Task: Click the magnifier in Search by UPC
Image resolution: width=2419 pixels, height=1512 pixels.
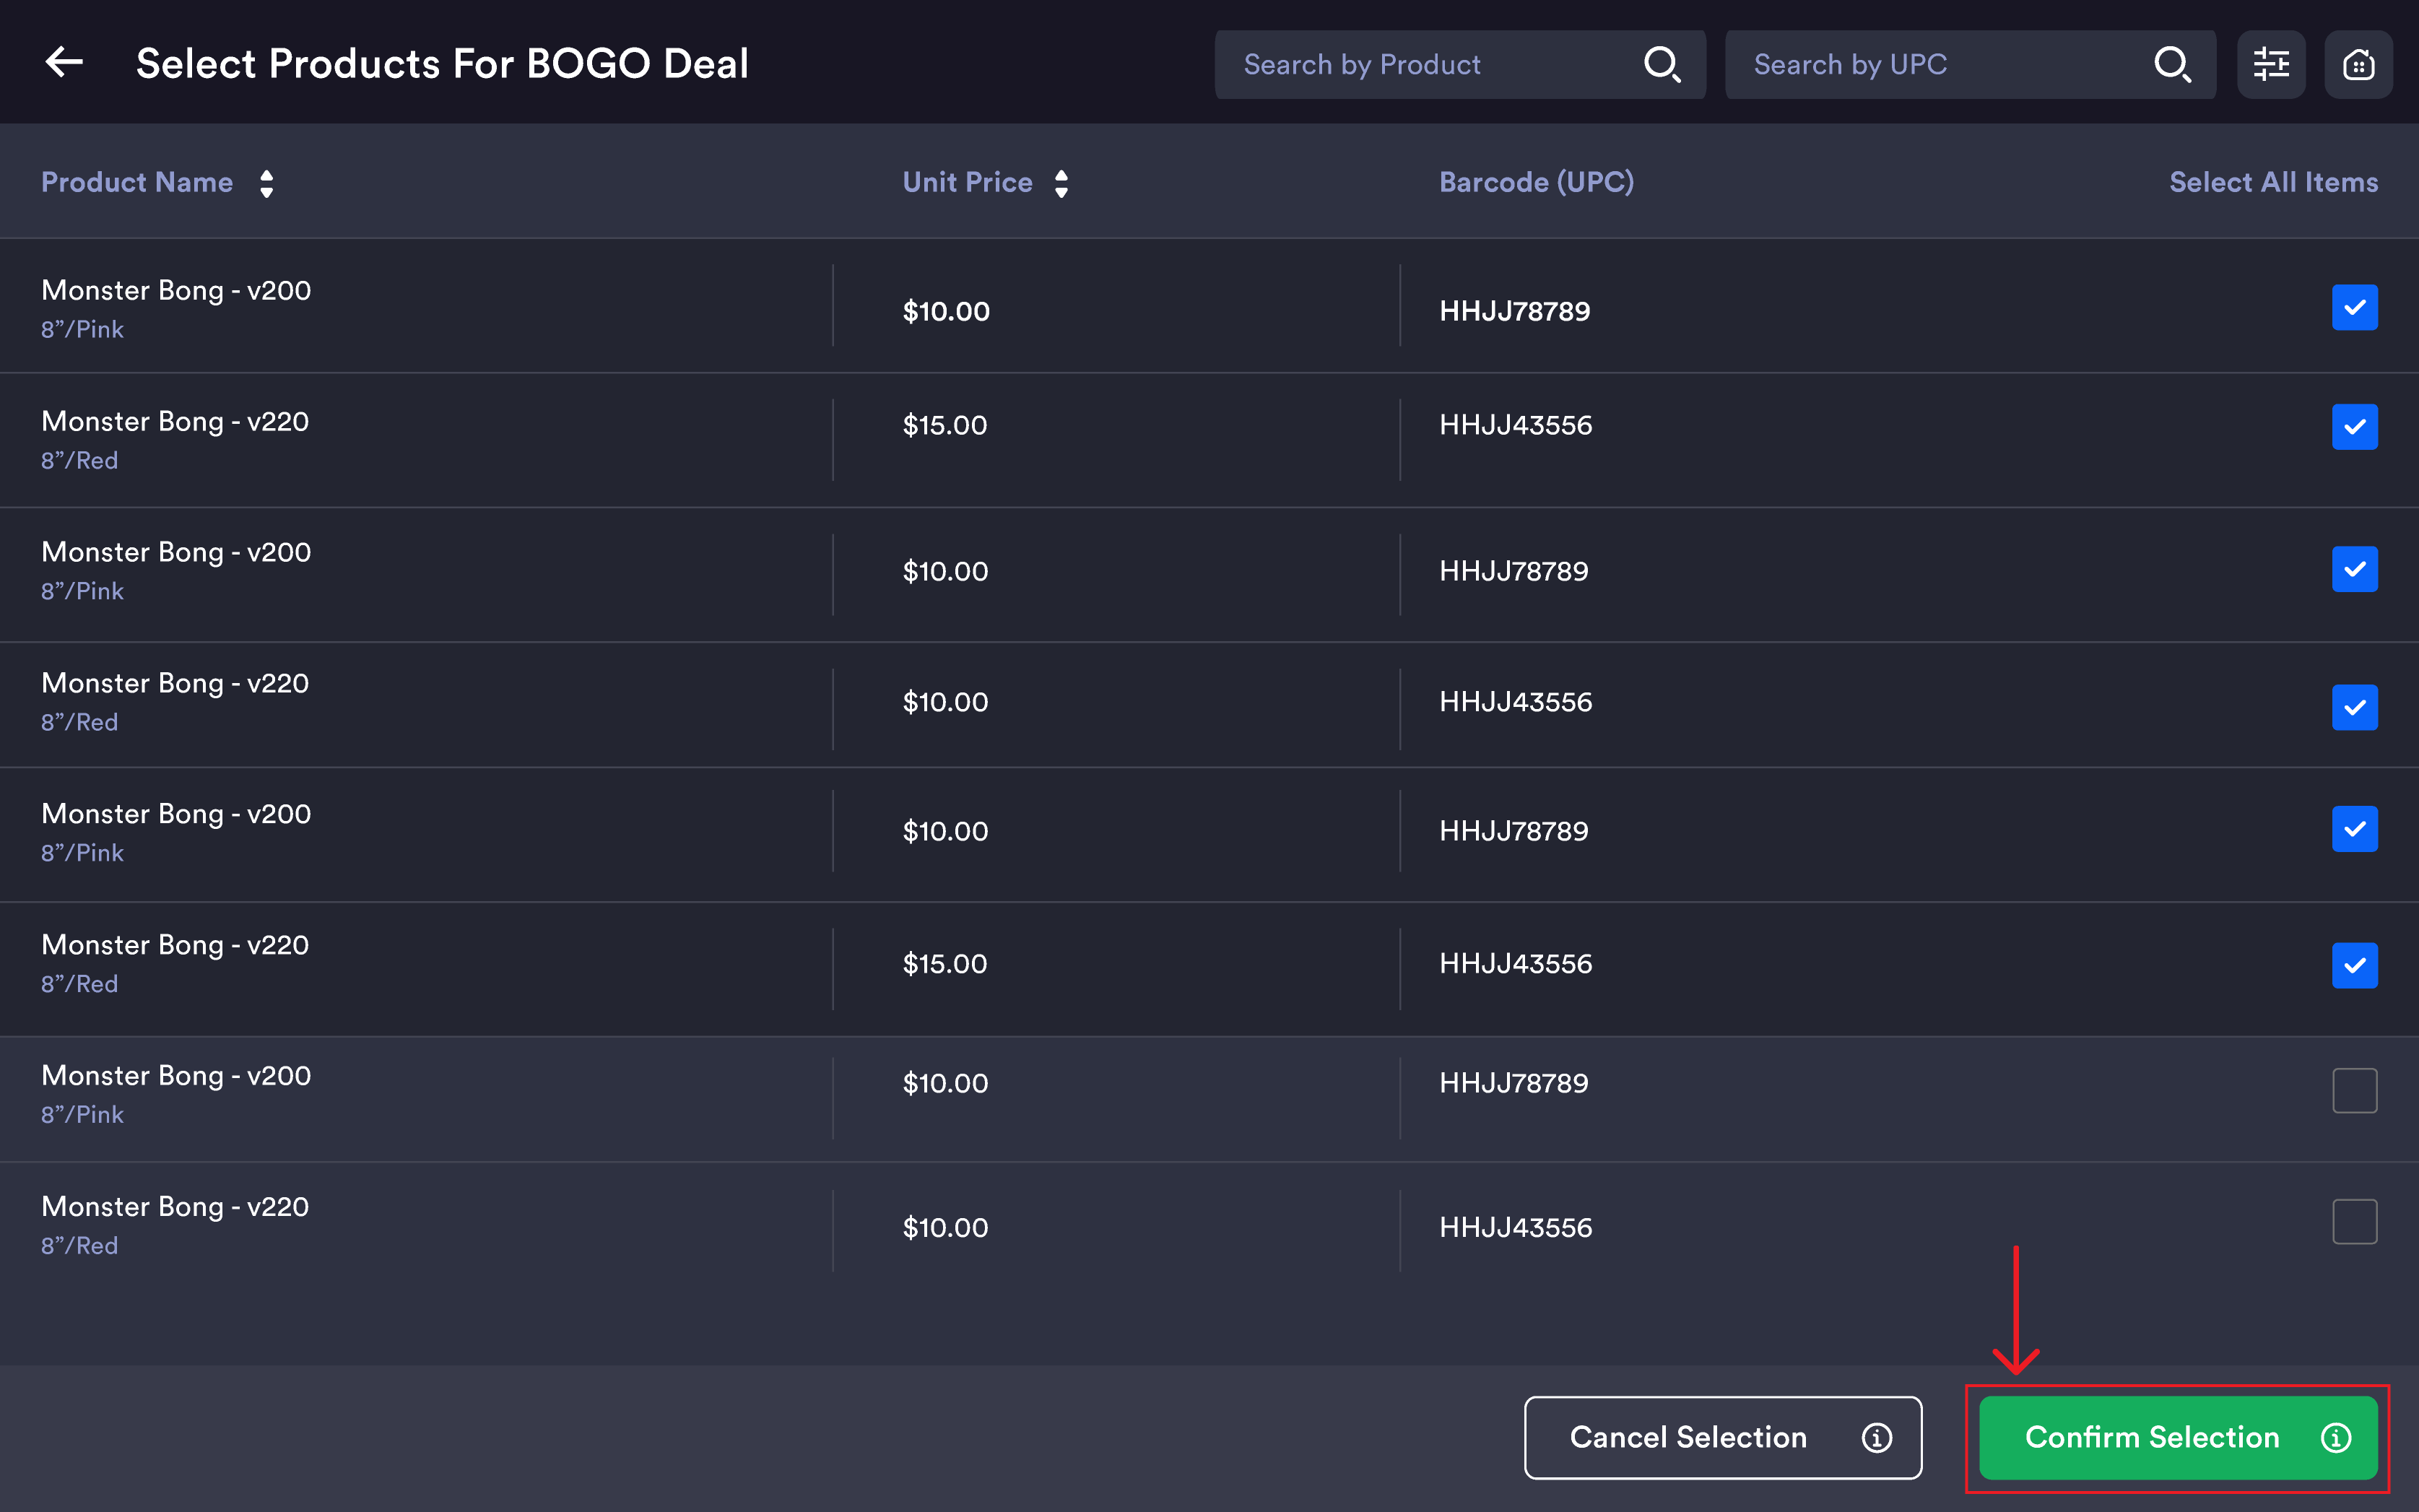Action: pyautogui.click(x=2172, y=65)
